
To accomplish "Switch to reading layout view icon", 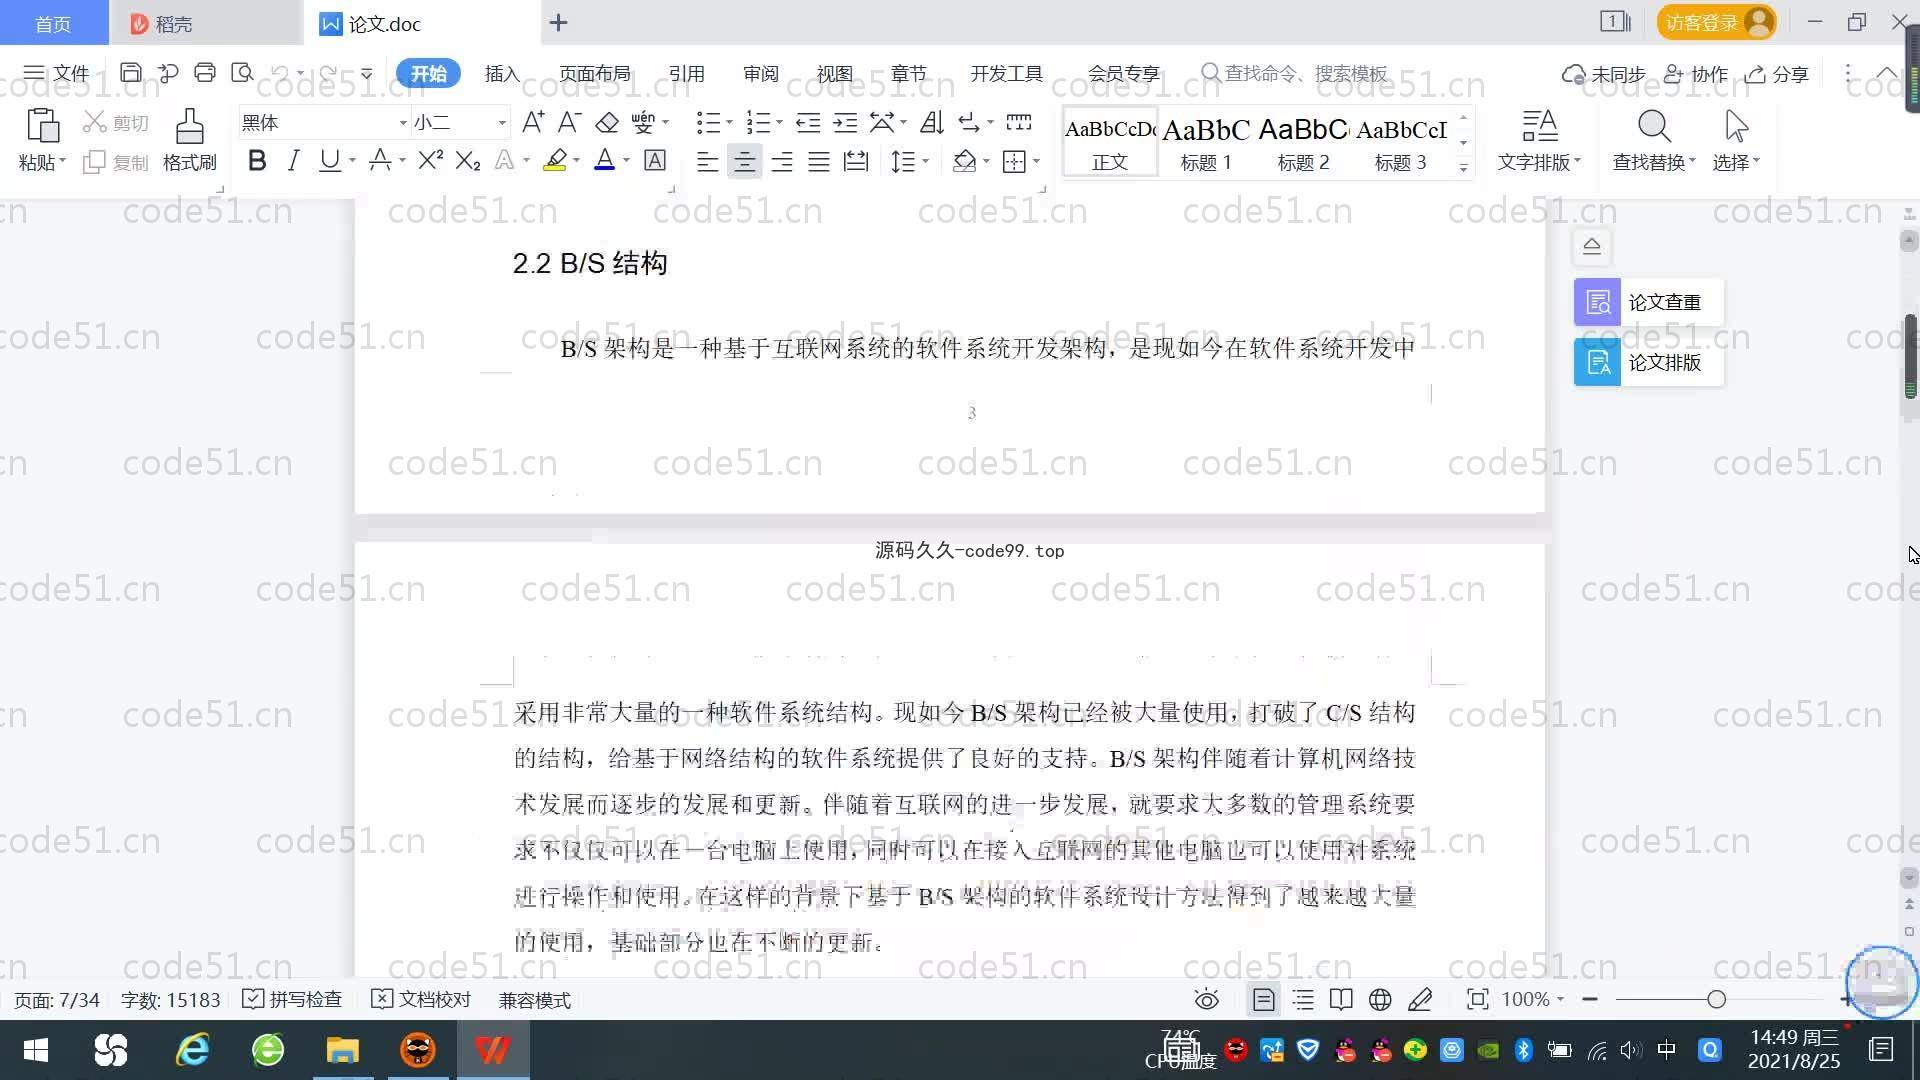I will click(x=1341, y=999).
